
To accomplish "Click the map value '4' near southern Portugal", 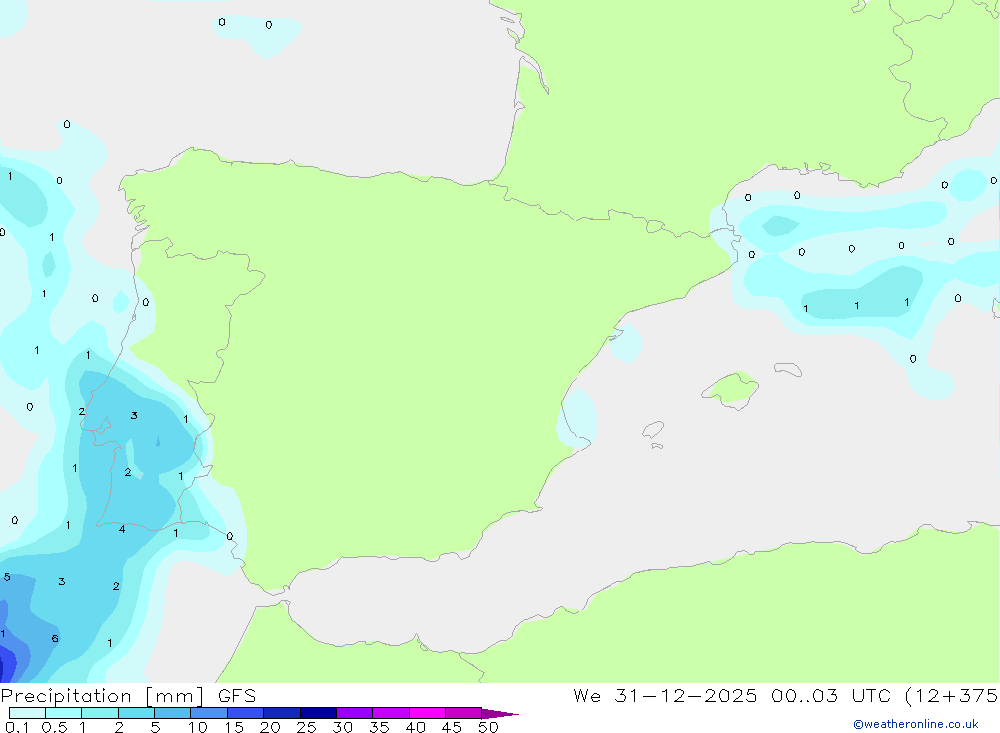I will coord(122,529).
